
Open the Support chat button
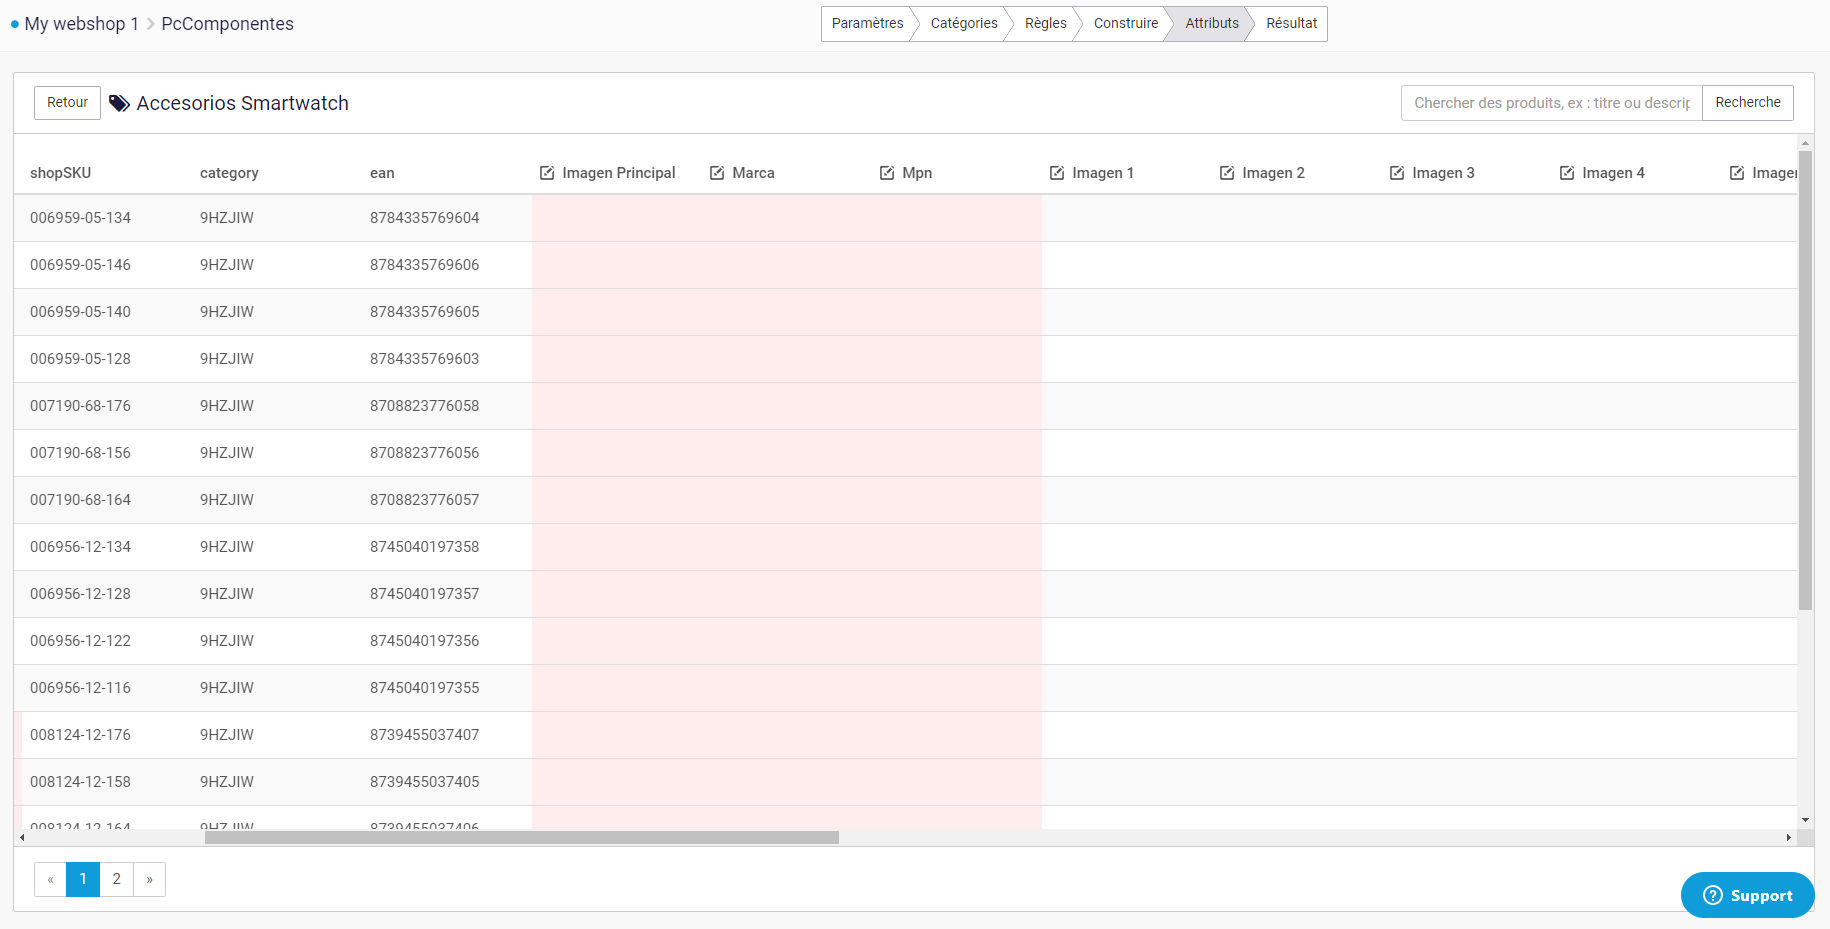pyautogui.click(x=1747, y=895)
